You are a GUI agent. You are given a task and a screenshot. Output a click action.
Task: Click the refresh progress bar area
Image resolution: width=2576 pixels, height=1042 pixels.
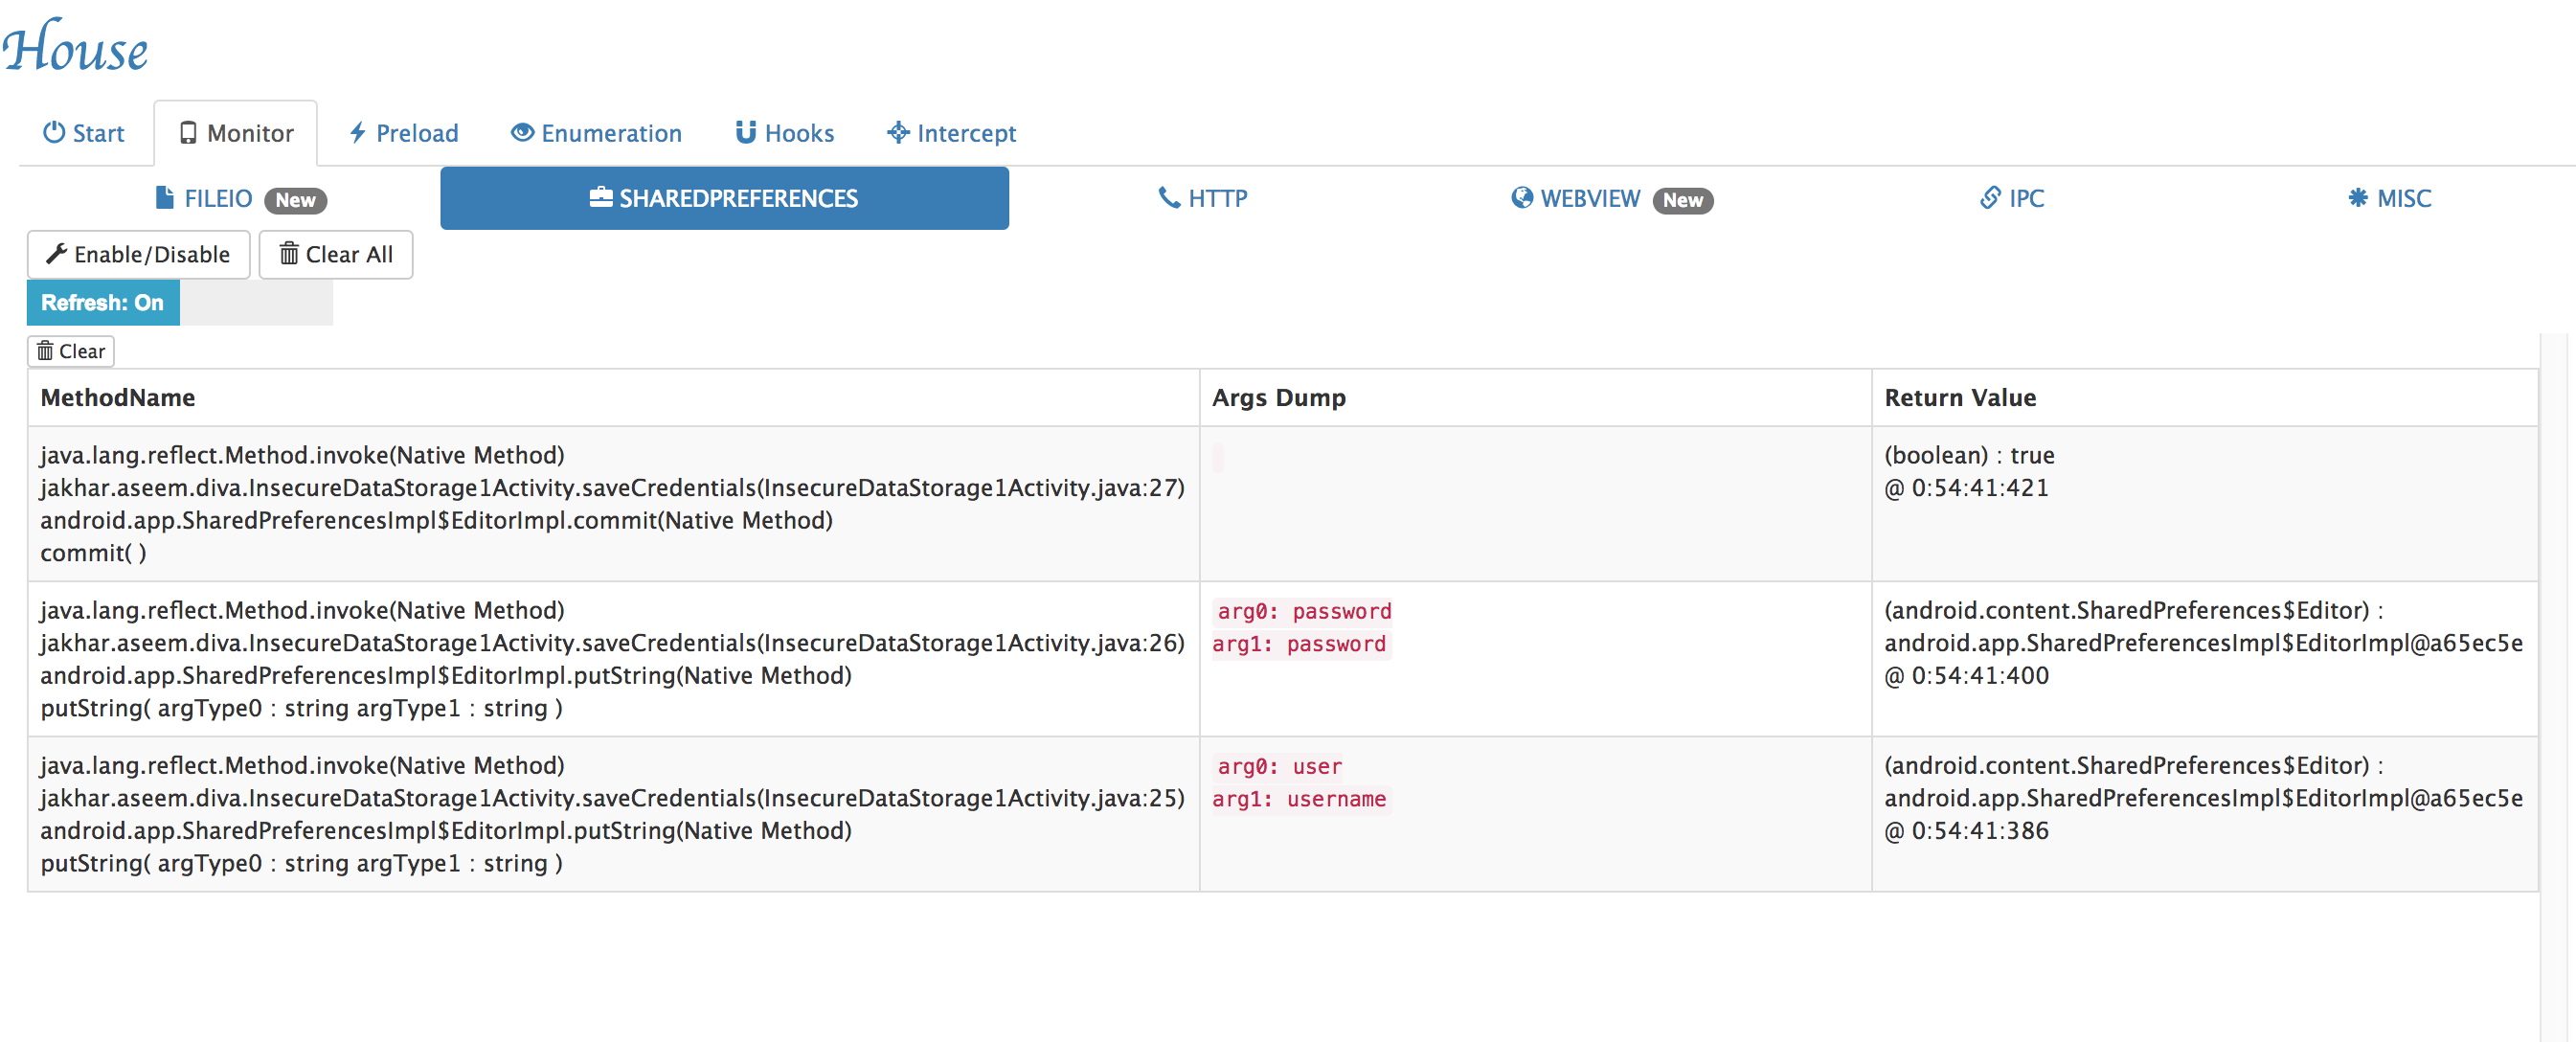[x=256, y=303]
